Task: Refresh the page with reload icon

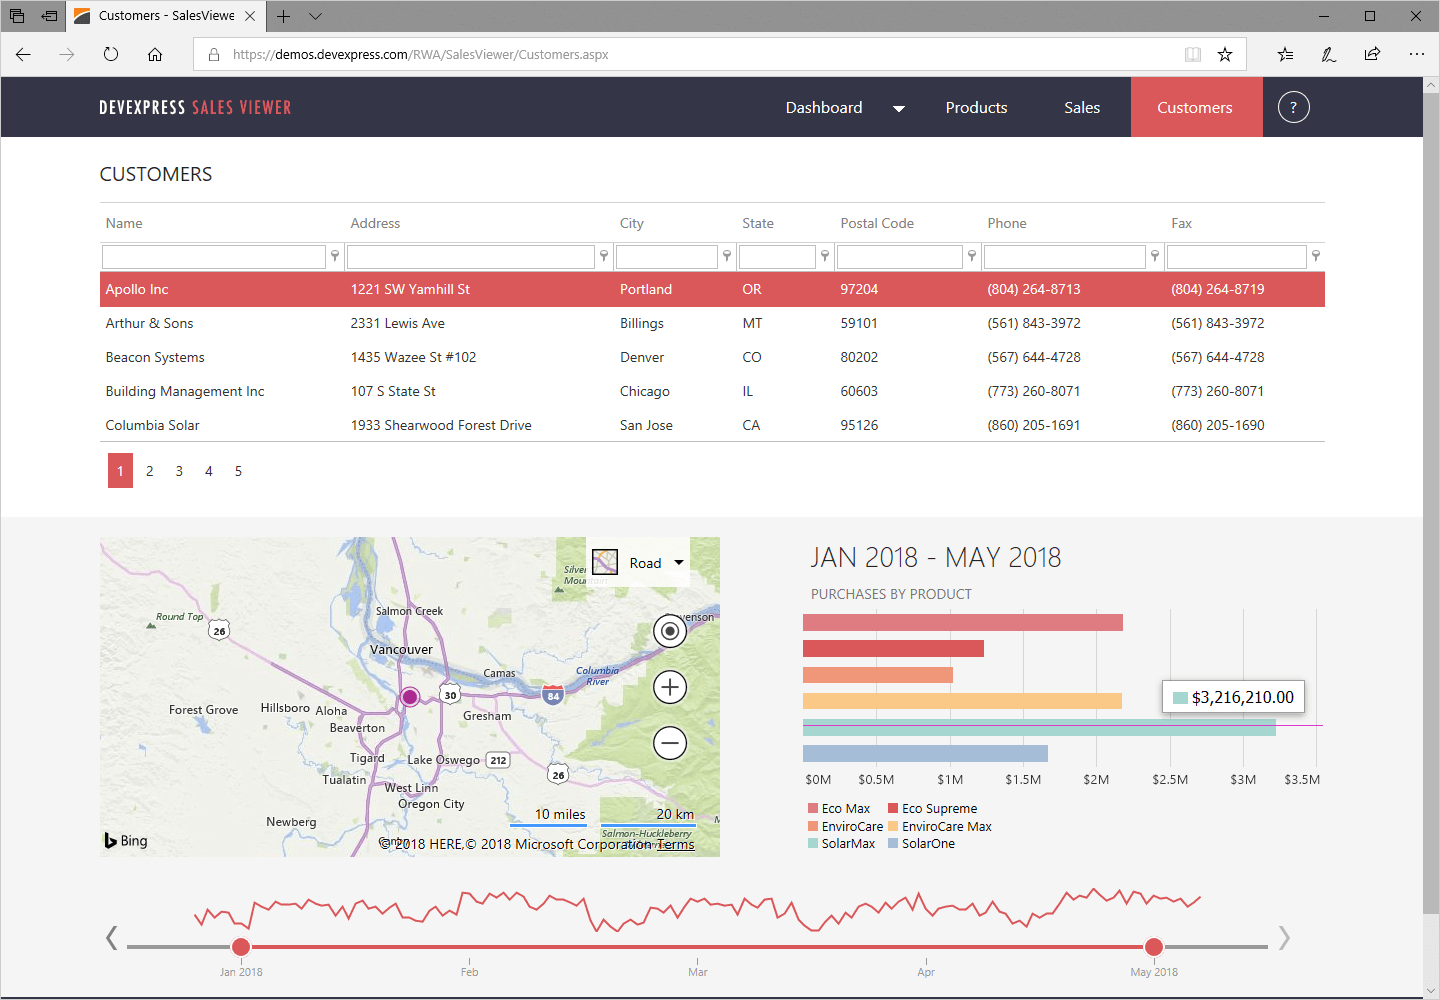Action: (x=110, y=54)
